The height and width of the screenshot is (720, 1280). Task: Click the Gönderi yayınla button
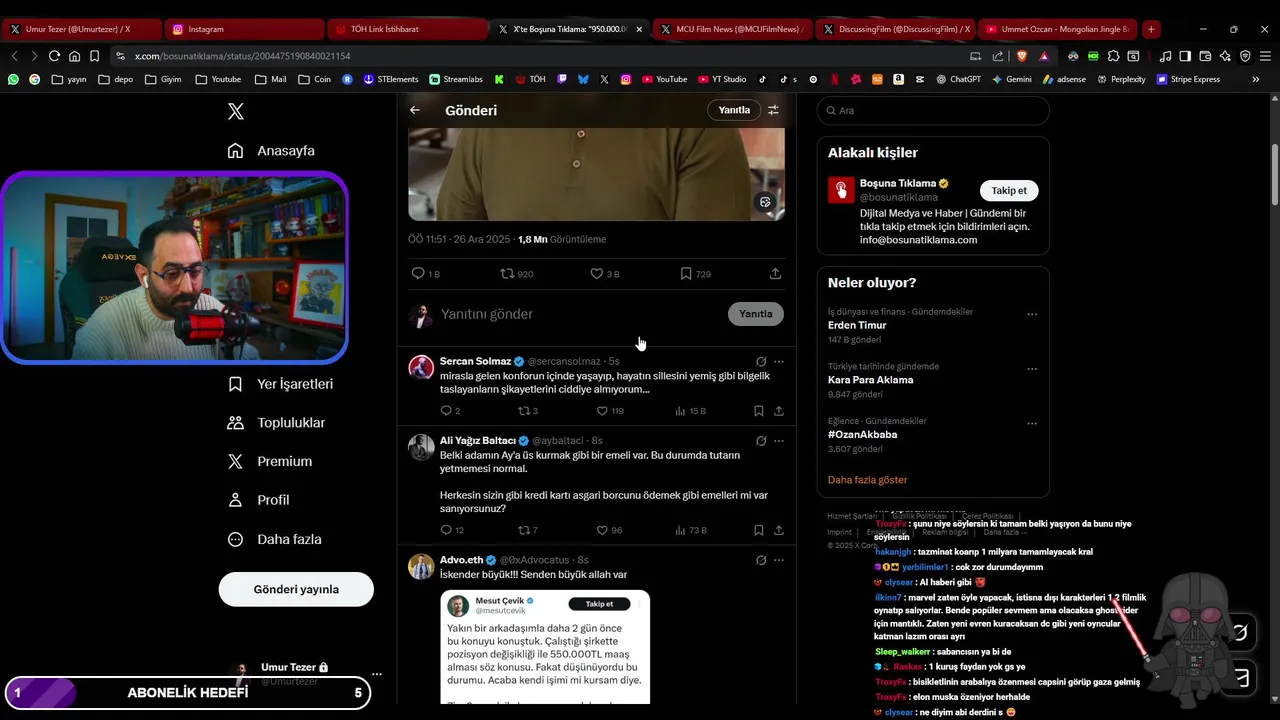click(x=296, y=589)
